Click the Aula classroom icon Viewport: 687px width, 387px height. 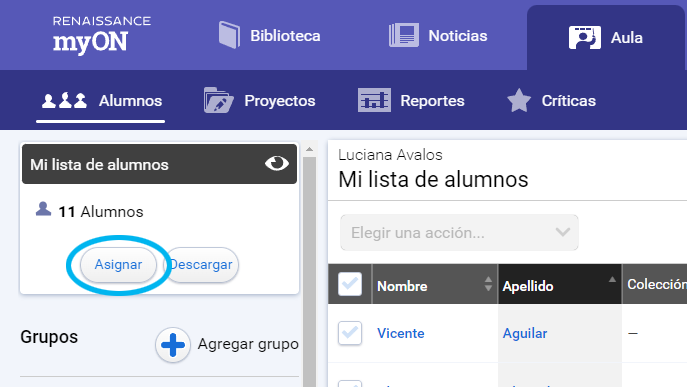[x=584, y=37]
